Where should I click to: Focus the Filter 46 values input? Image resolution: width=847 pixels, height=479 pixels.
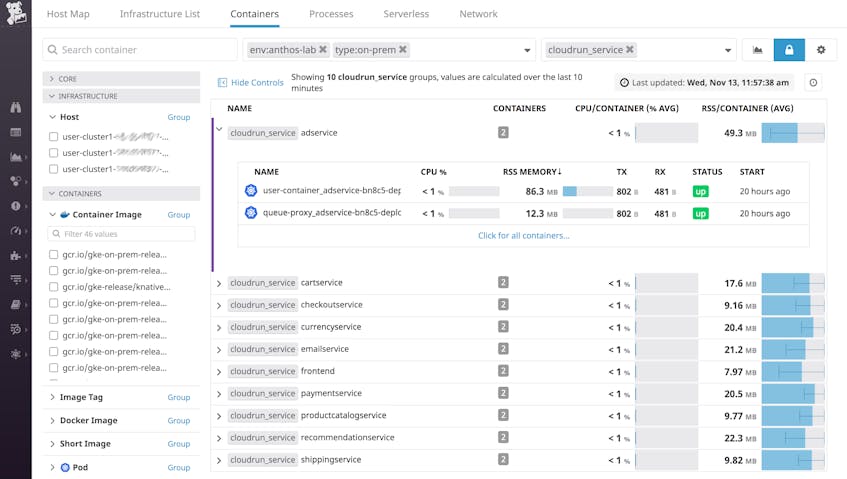point(121,234)
